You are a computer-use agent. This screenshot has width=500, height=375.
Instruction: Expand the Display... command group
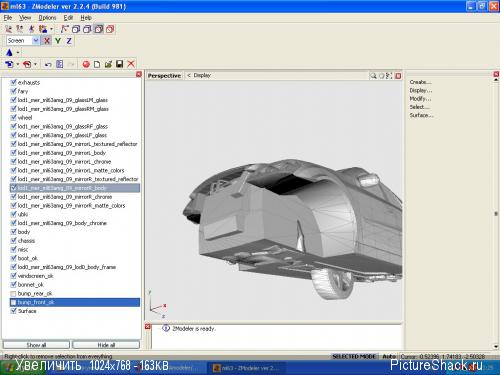click(421, 90)
